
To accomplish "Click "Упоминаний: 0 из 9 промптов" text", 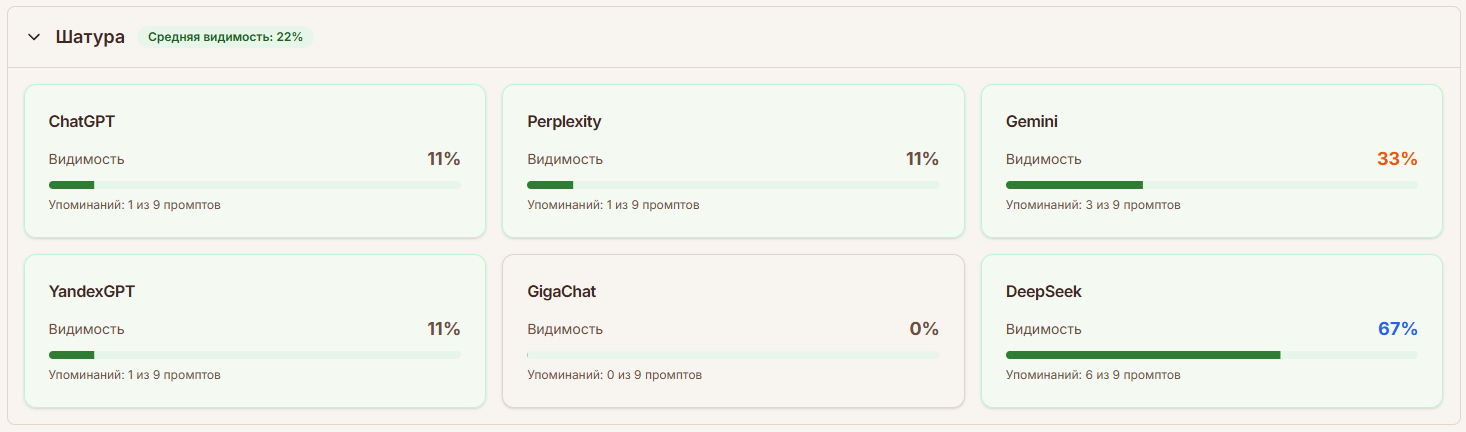I will [x=614, y=375].
